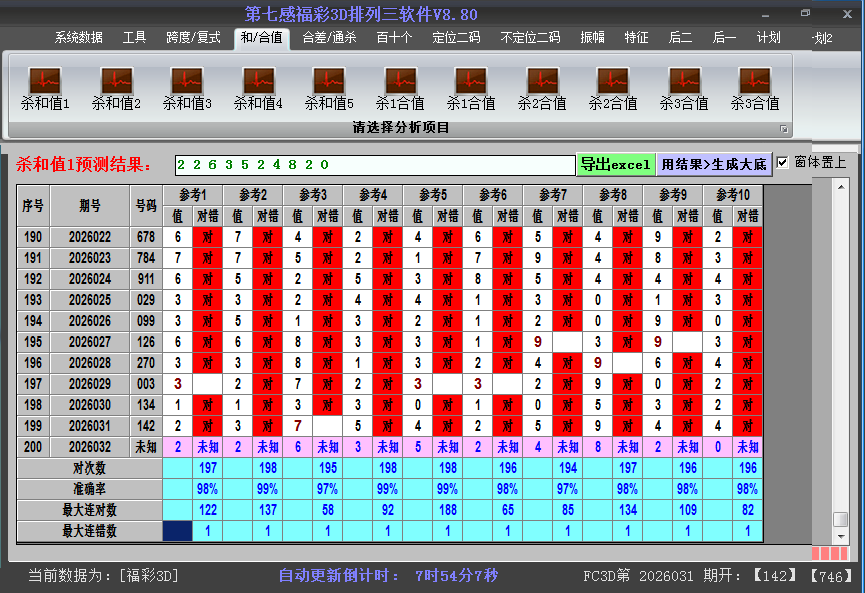The image size is (865, 593).
Task: Click the 导出excel button
Action: pyautogui.click(x=615, y=164)
